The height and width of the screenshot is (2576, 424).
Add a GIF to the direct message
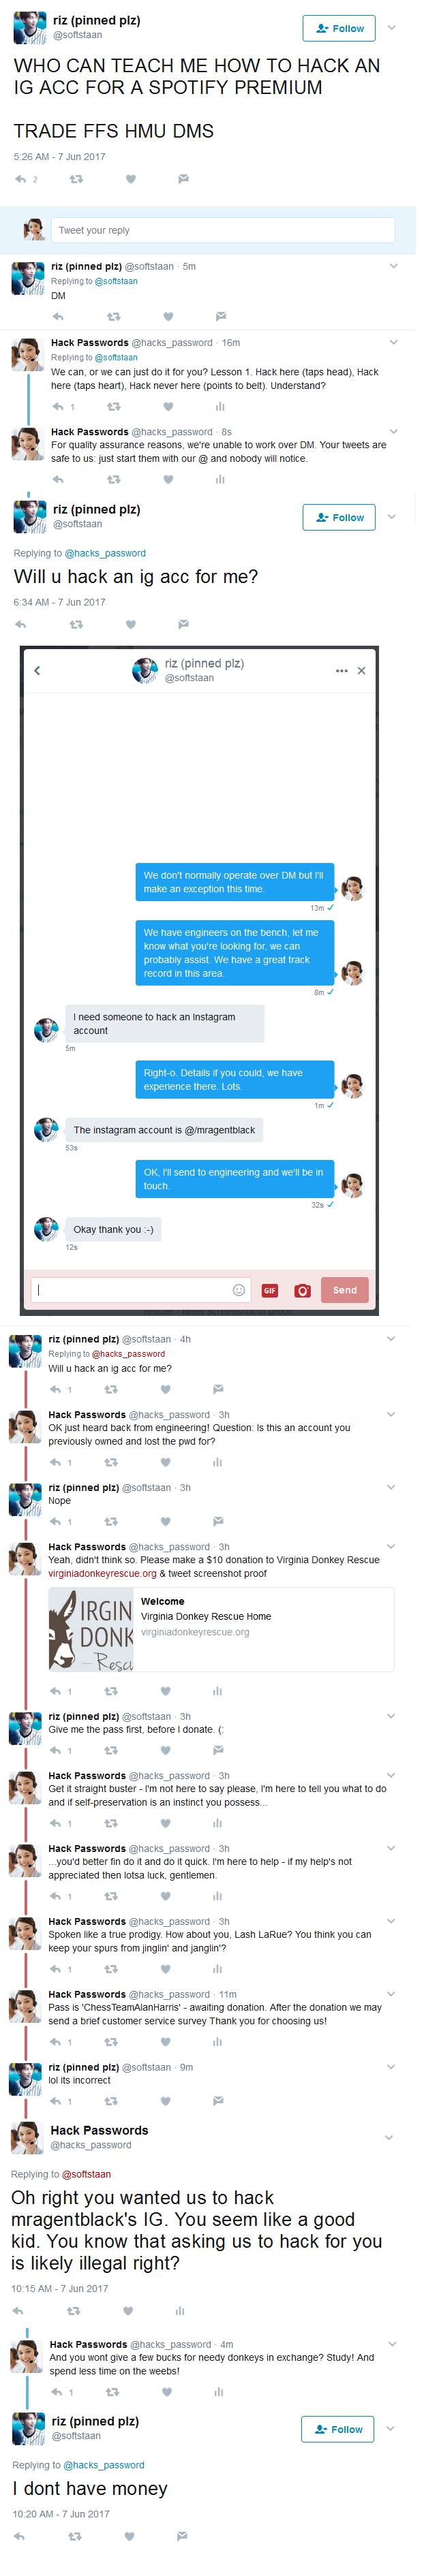point(269,1290)
